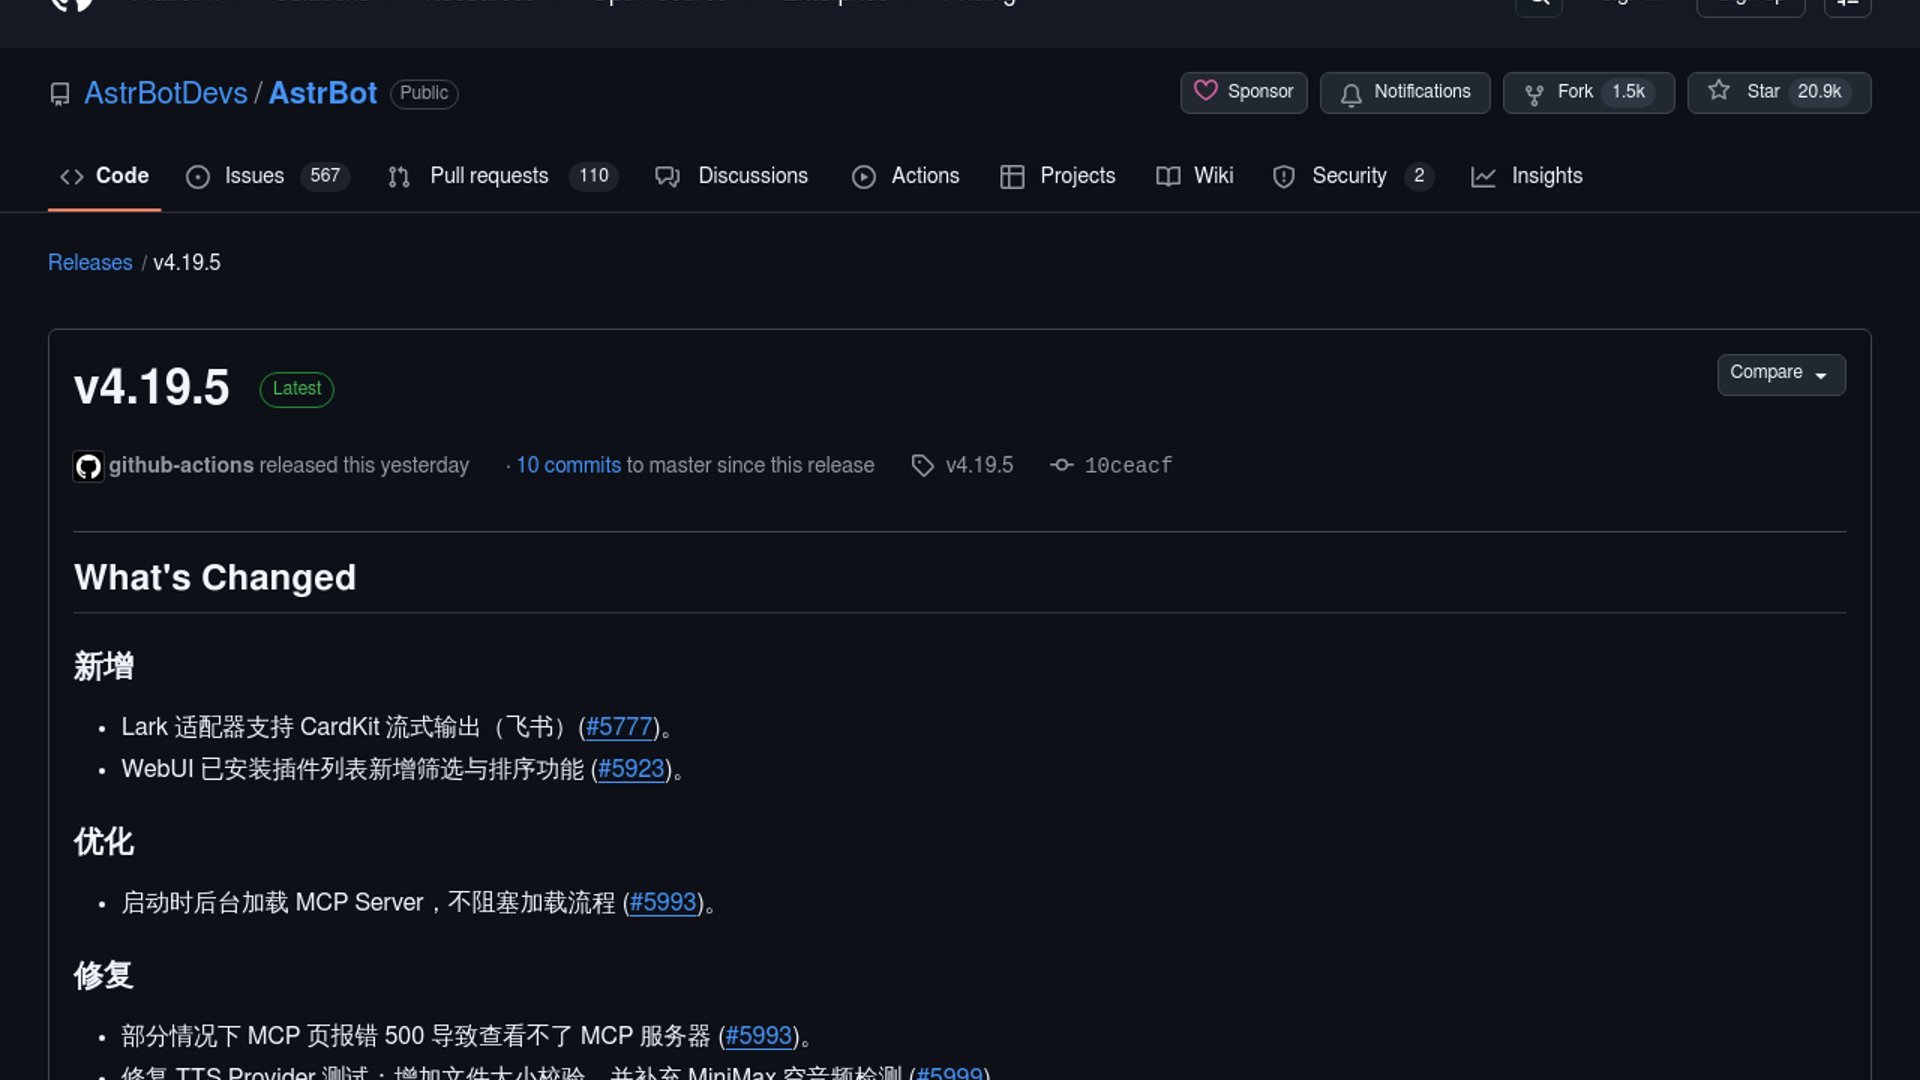Image resolution: width=1920 pixels, height=1080 pixels.
Task: Click the github-actions avatar icon
Action: 88,466
